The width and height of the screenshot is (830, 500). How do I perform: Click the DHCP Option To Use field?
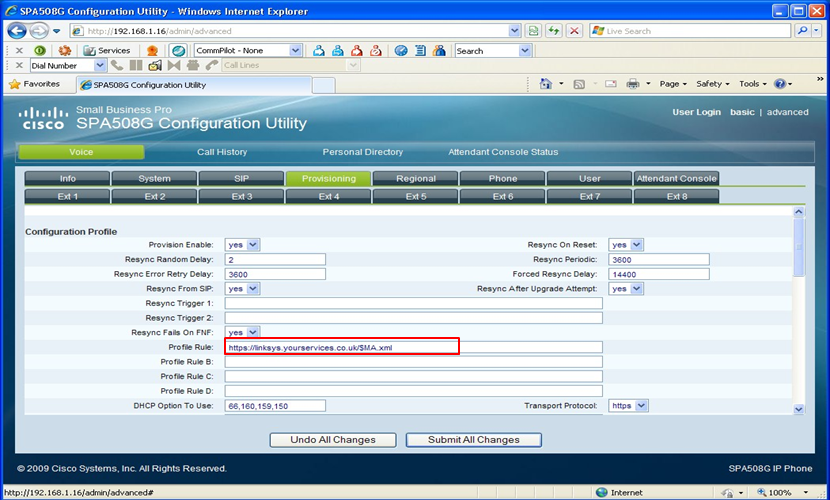click(x=275, y=406)
